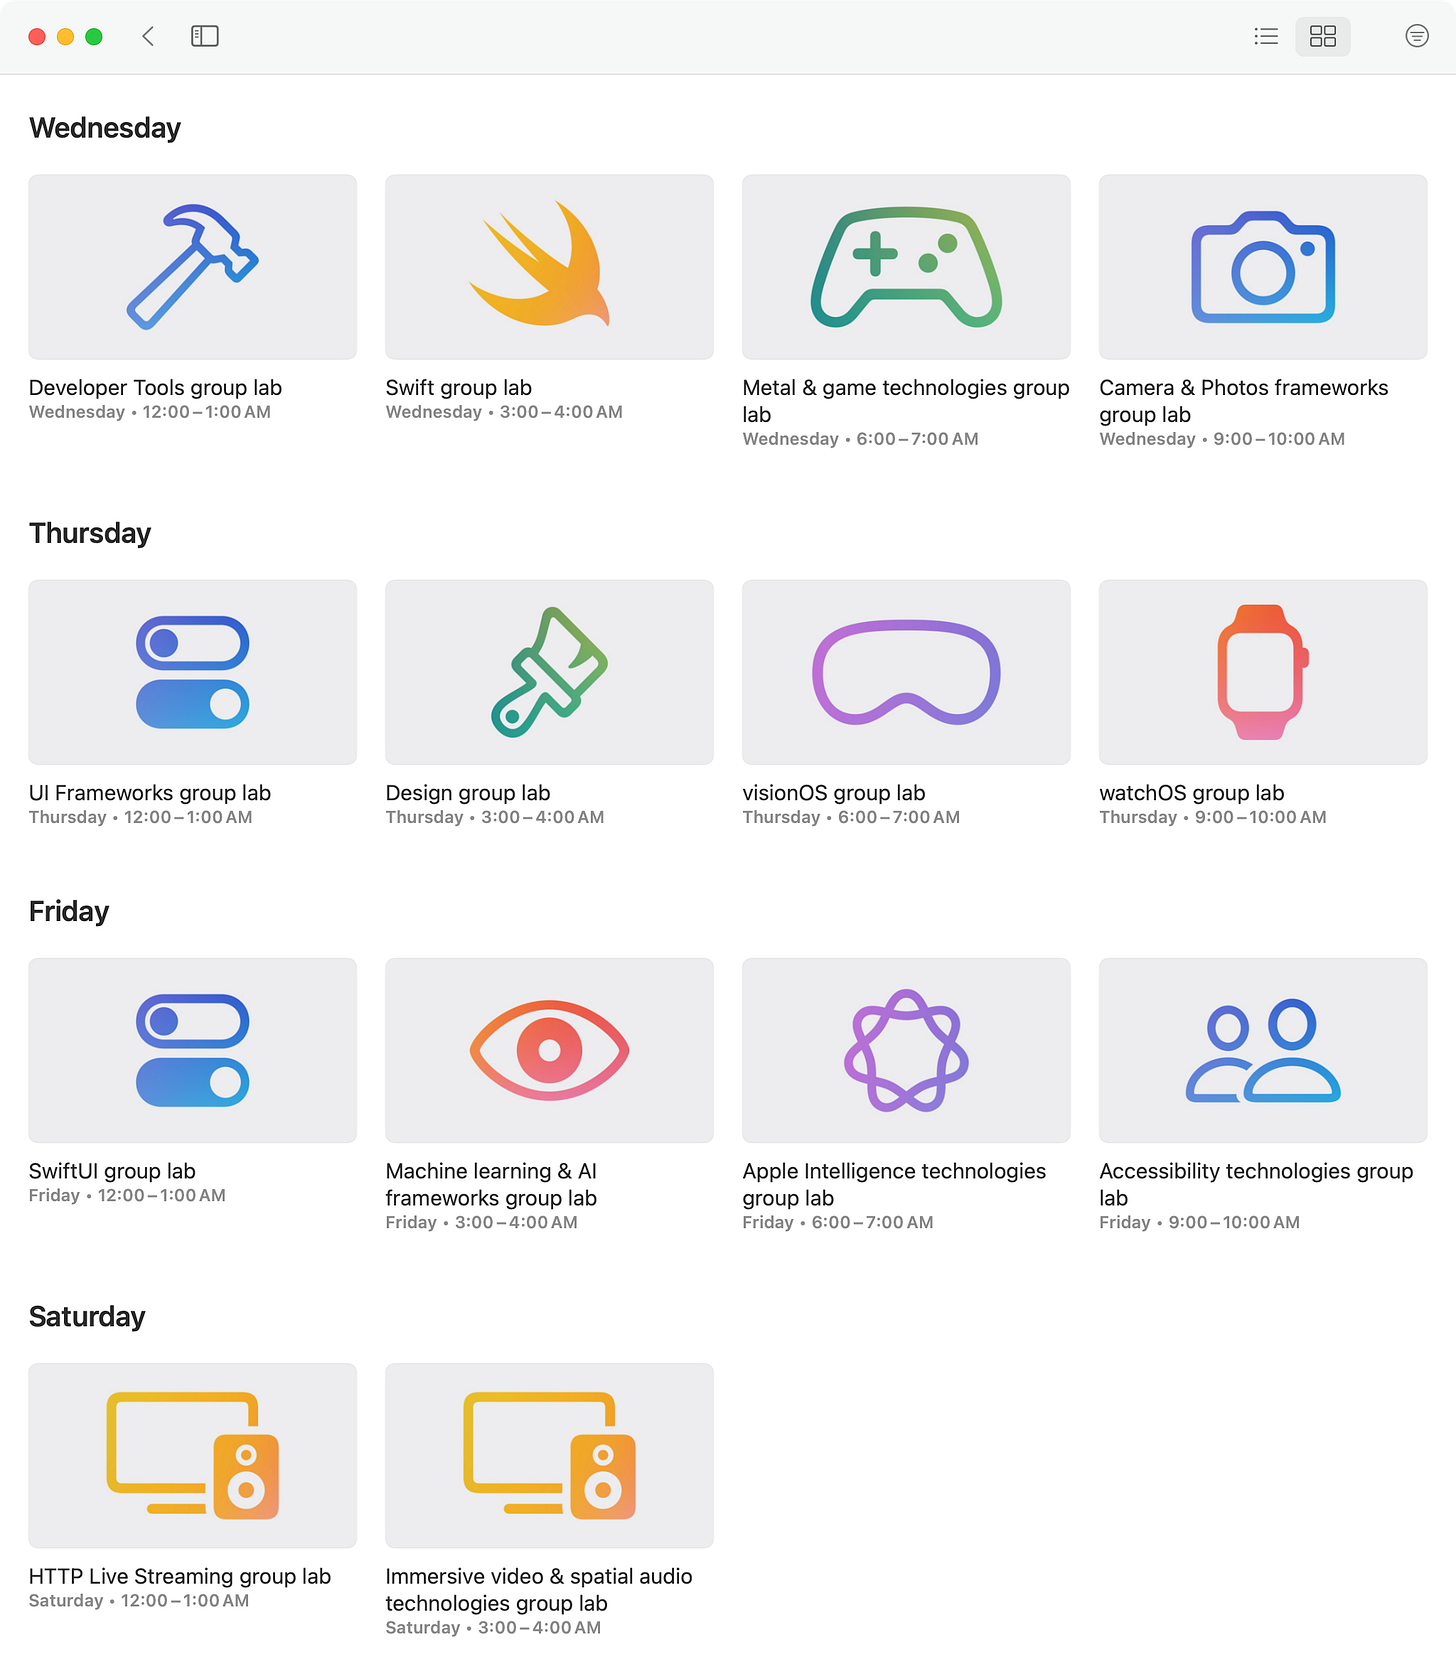Open the filter options menu button

coord(1417,37)
